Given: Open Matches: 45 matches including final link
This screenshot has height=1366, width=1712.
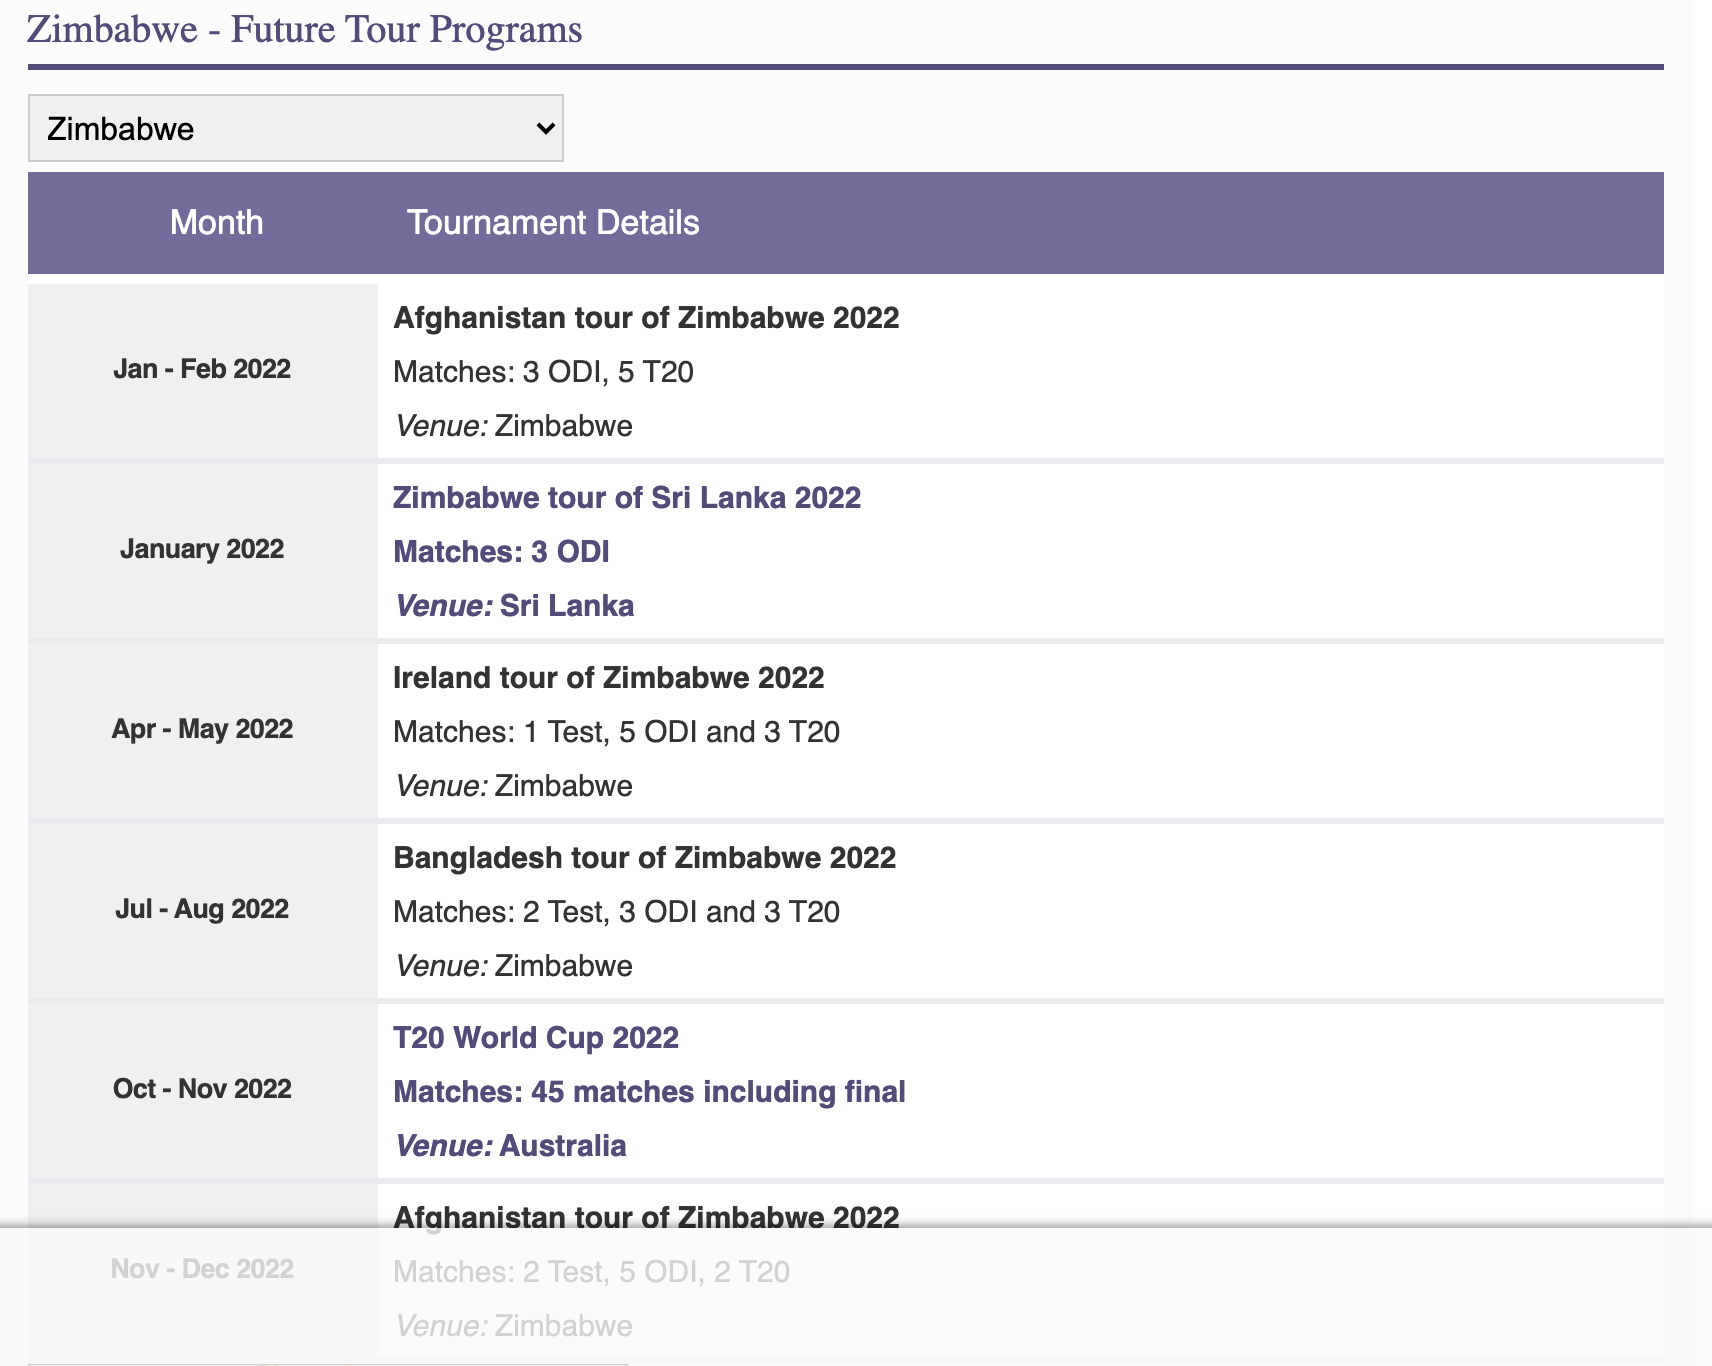Looking at the screenshot, I should (x=649, y=1092).
